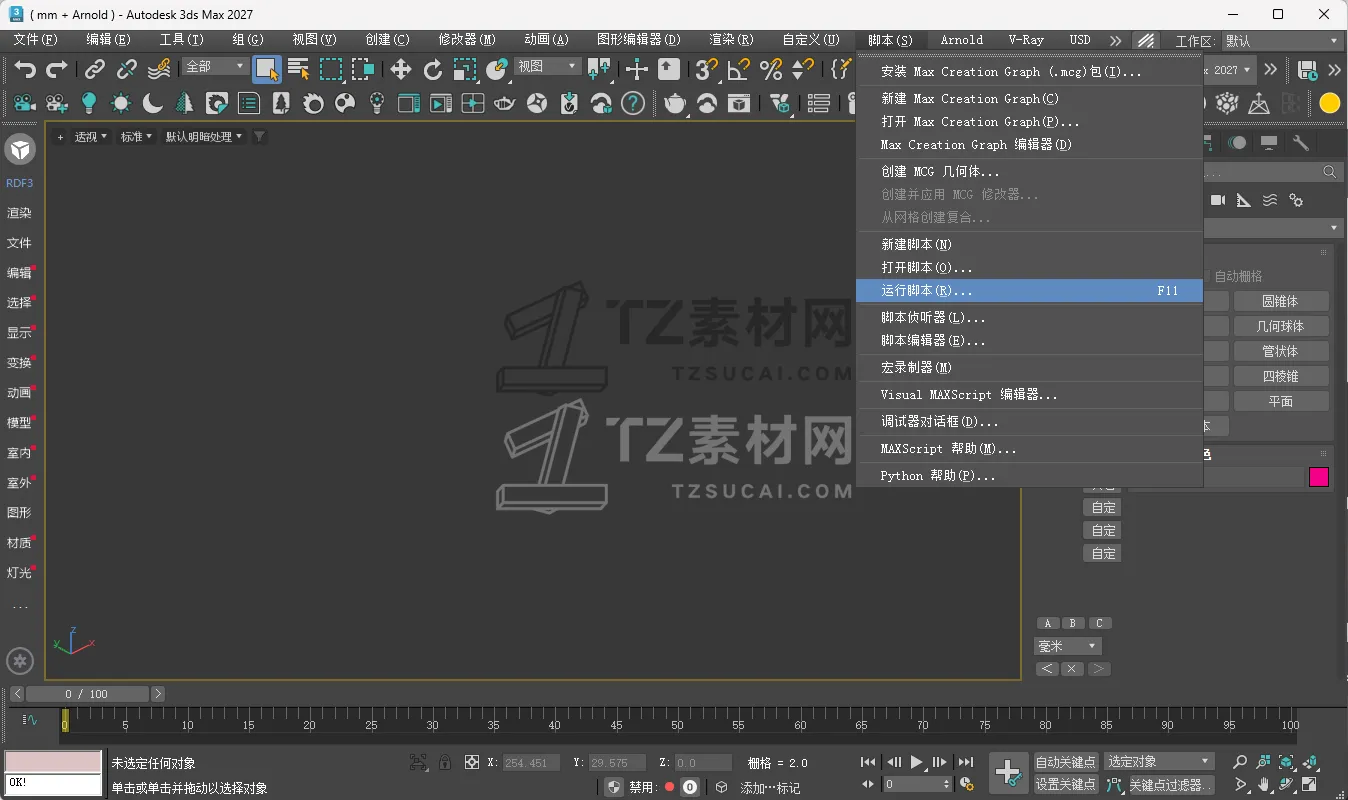Expand the 标准 viewport shading menu
The height and width of the screenshot is (800, 1348).
137,137
